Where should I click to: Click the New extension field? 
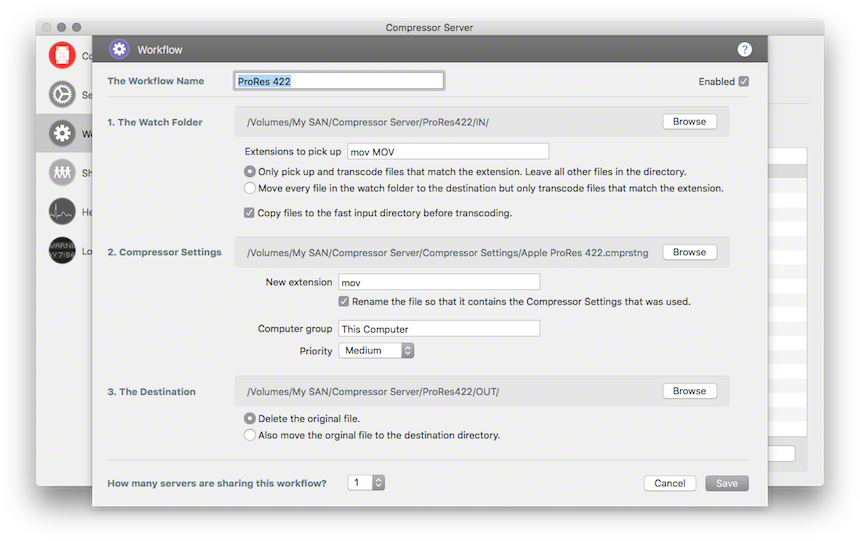[439, 282]
